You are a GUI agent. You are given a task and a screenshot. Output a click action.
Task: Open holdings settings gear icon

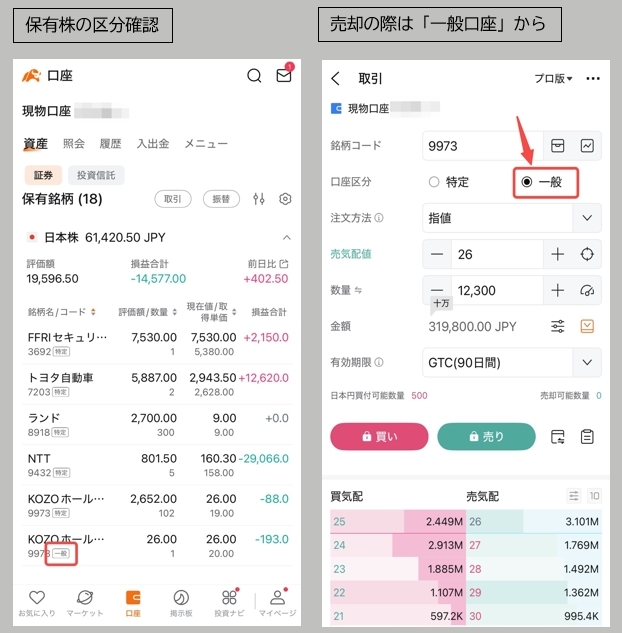[x=285, y=199]
